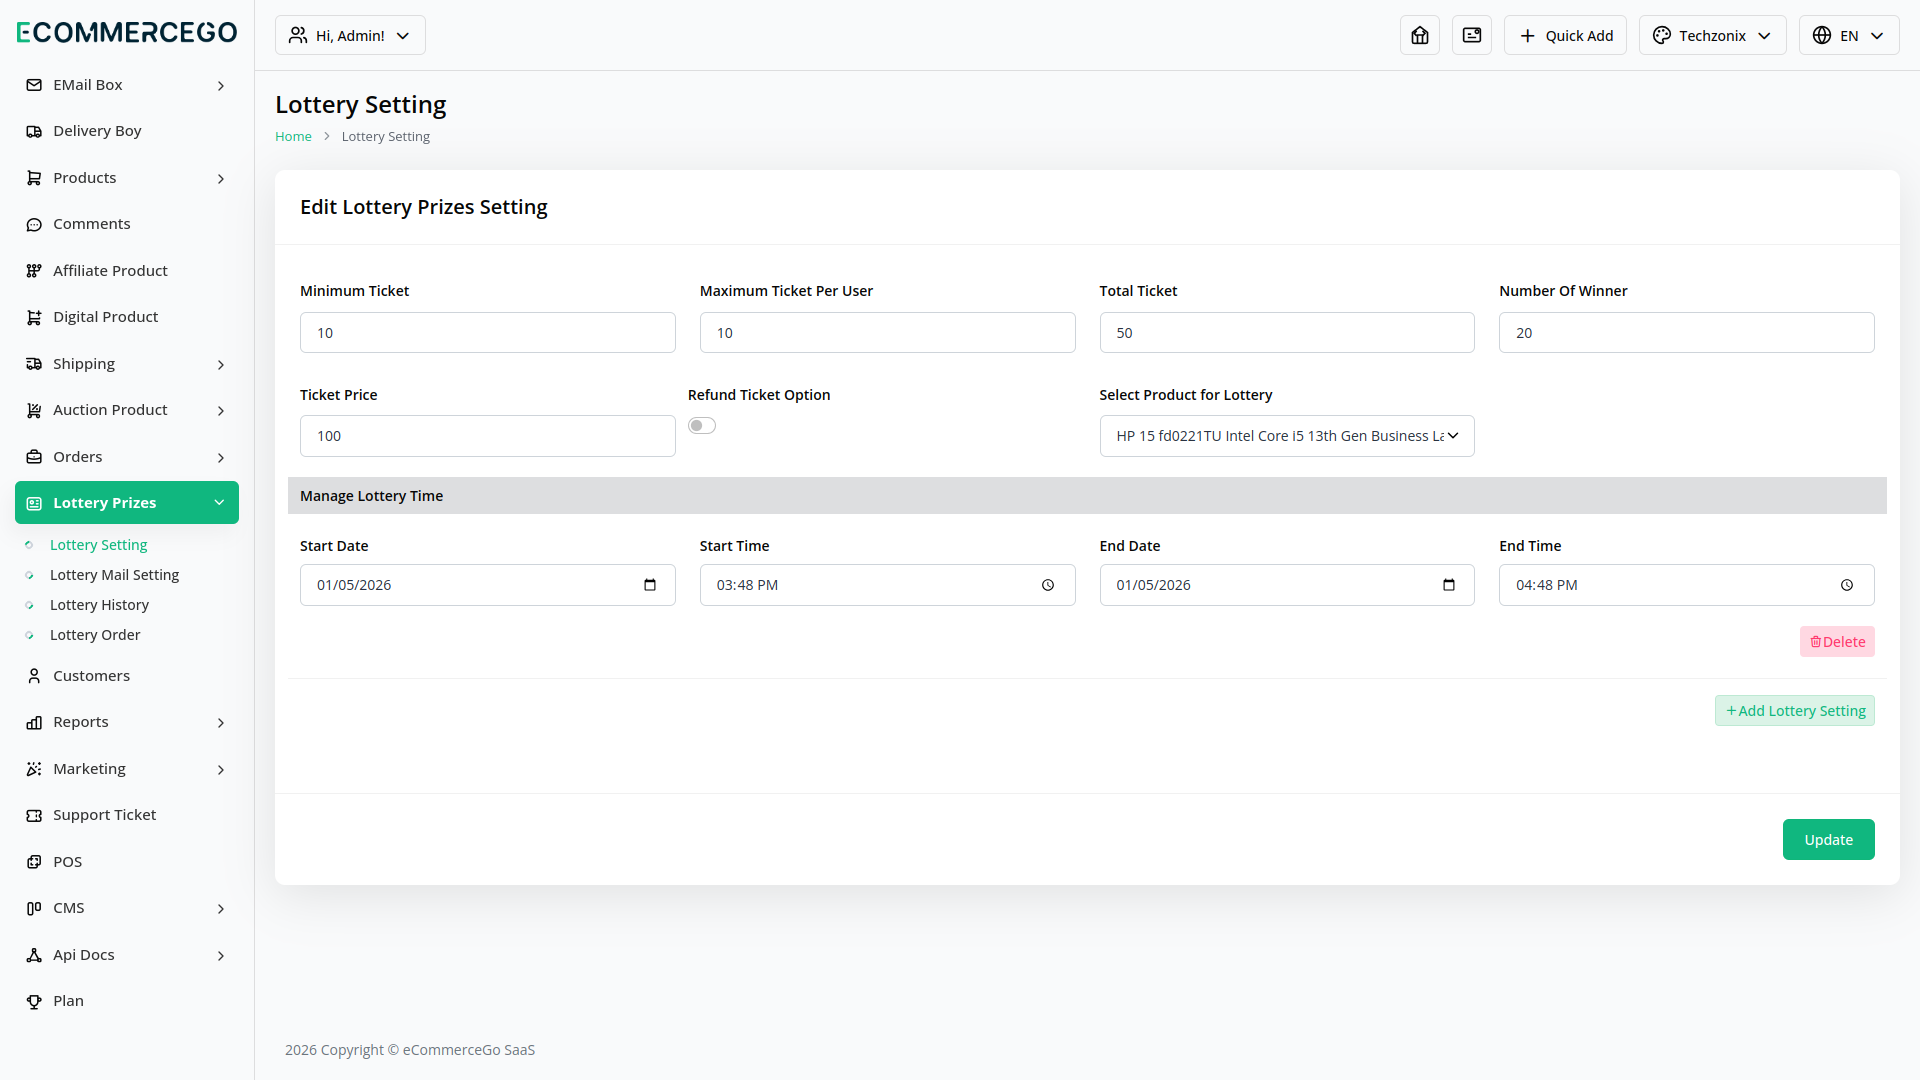Viewport: 1920px width, 1080px height.
Task: Collapse the Lottery Prizes menu
Action: 127,502
